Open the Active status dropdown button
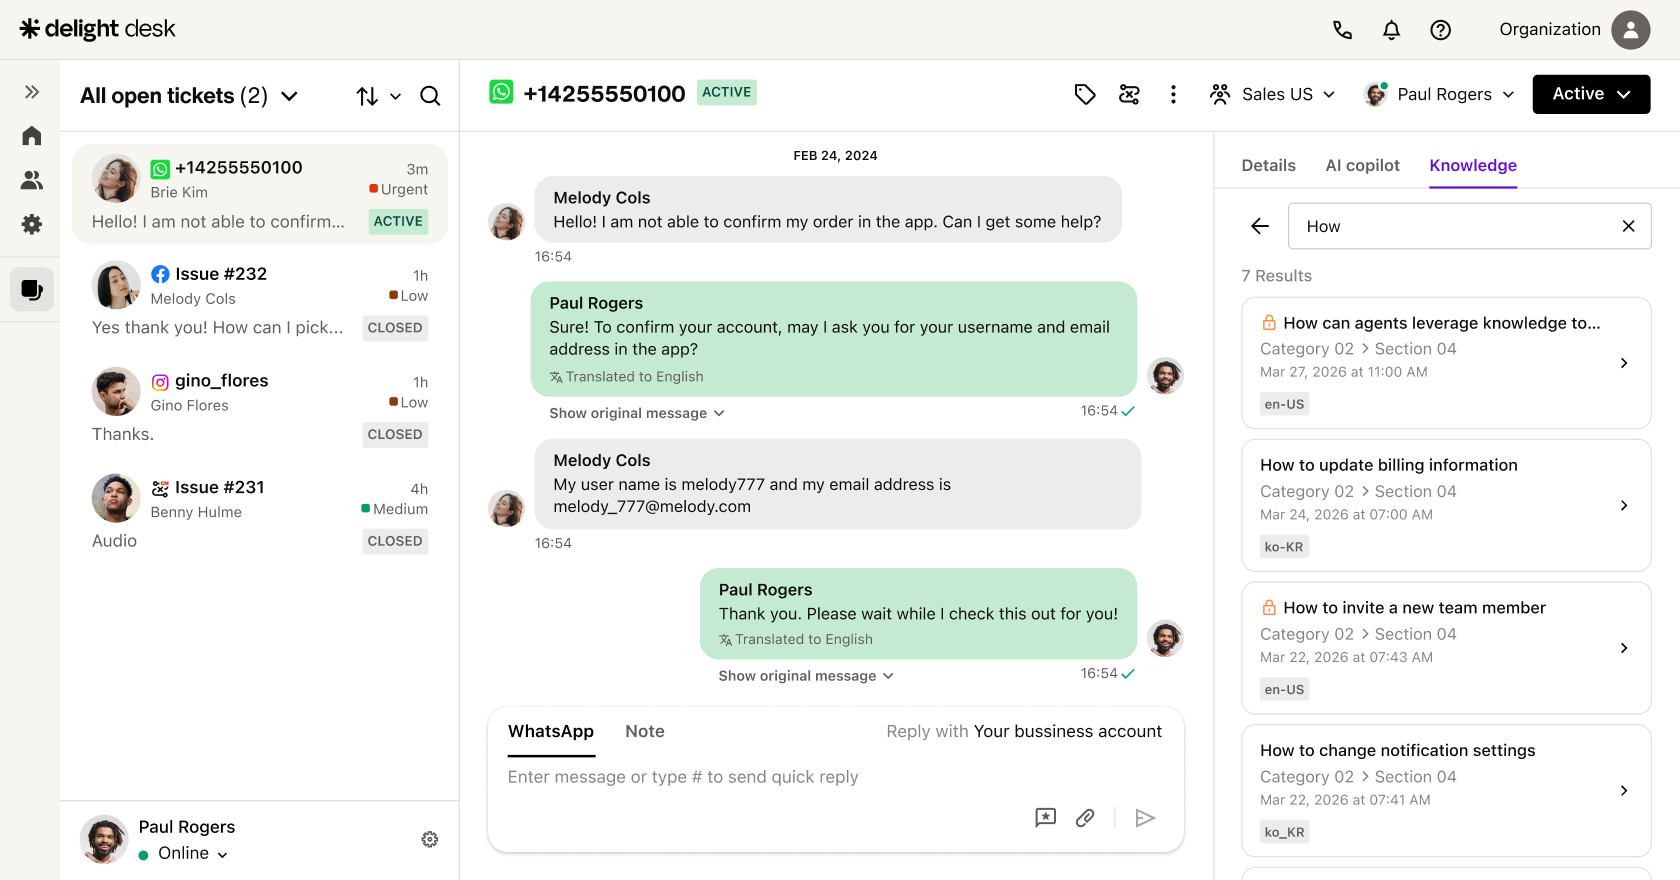Screen dimensions: 1680x880 [x=1591, y=94]
